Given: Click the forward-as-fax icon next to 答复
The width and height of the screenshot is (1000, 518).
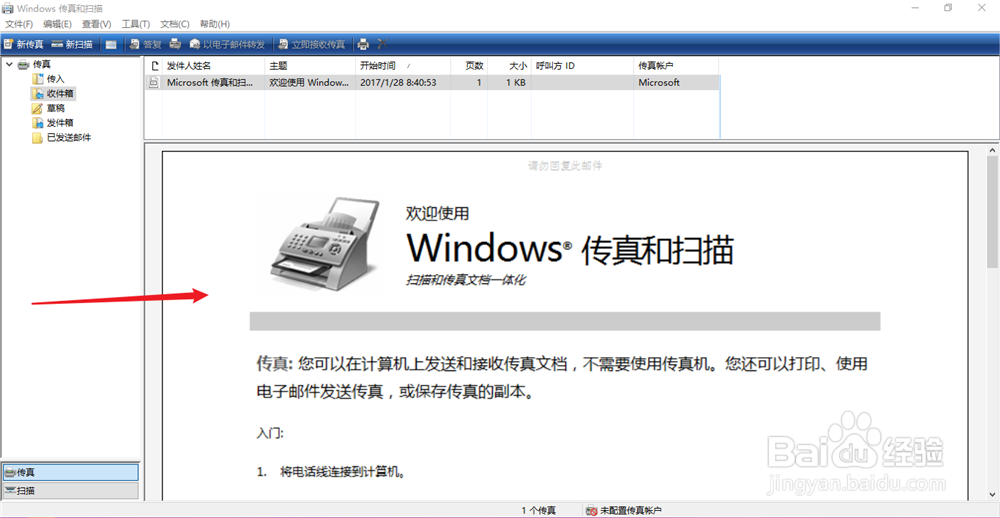Looking at the screenshot, I should point(175,44).
